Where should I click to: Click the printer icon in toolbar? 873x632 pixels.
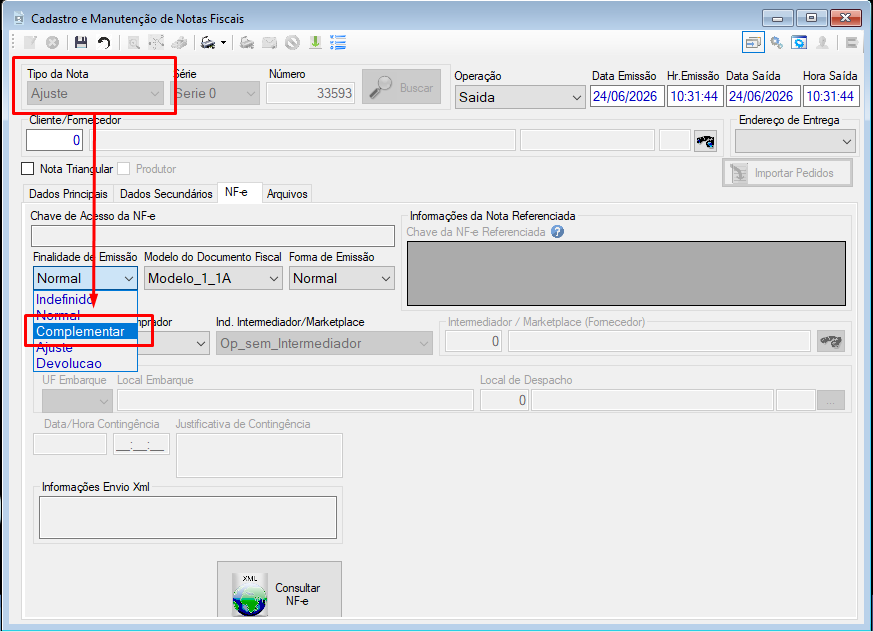click(x=209, y=42)
